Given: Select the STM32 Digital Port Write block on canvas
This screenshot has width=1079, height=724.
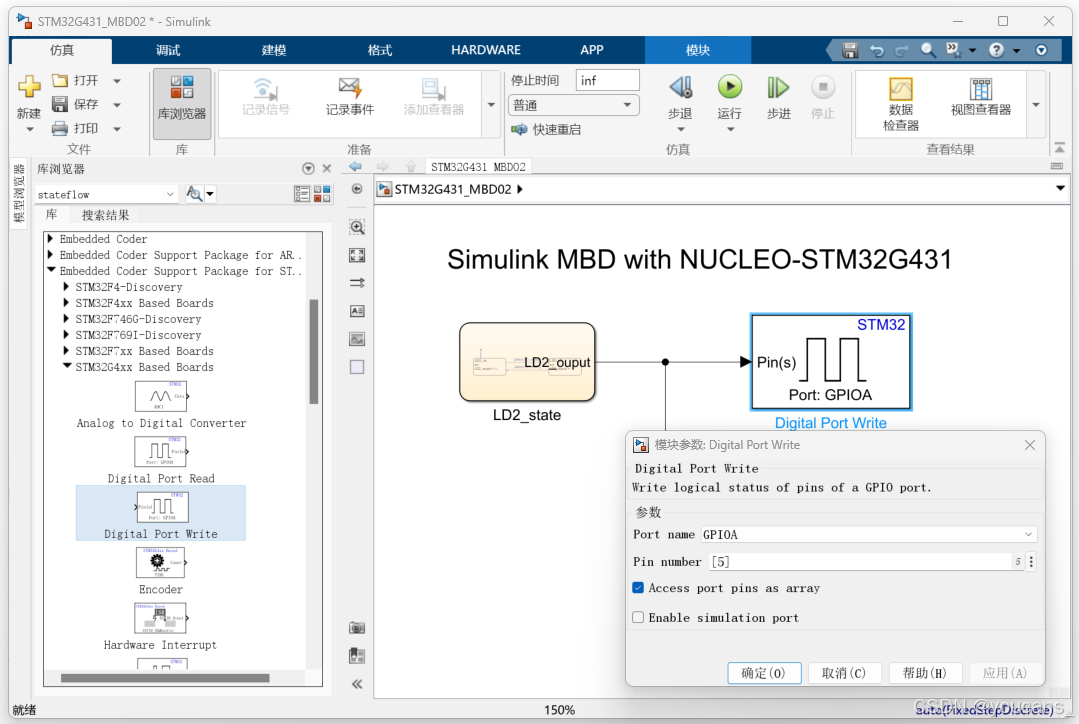Looking at the screenshot, I should click(x=831, y=362).
